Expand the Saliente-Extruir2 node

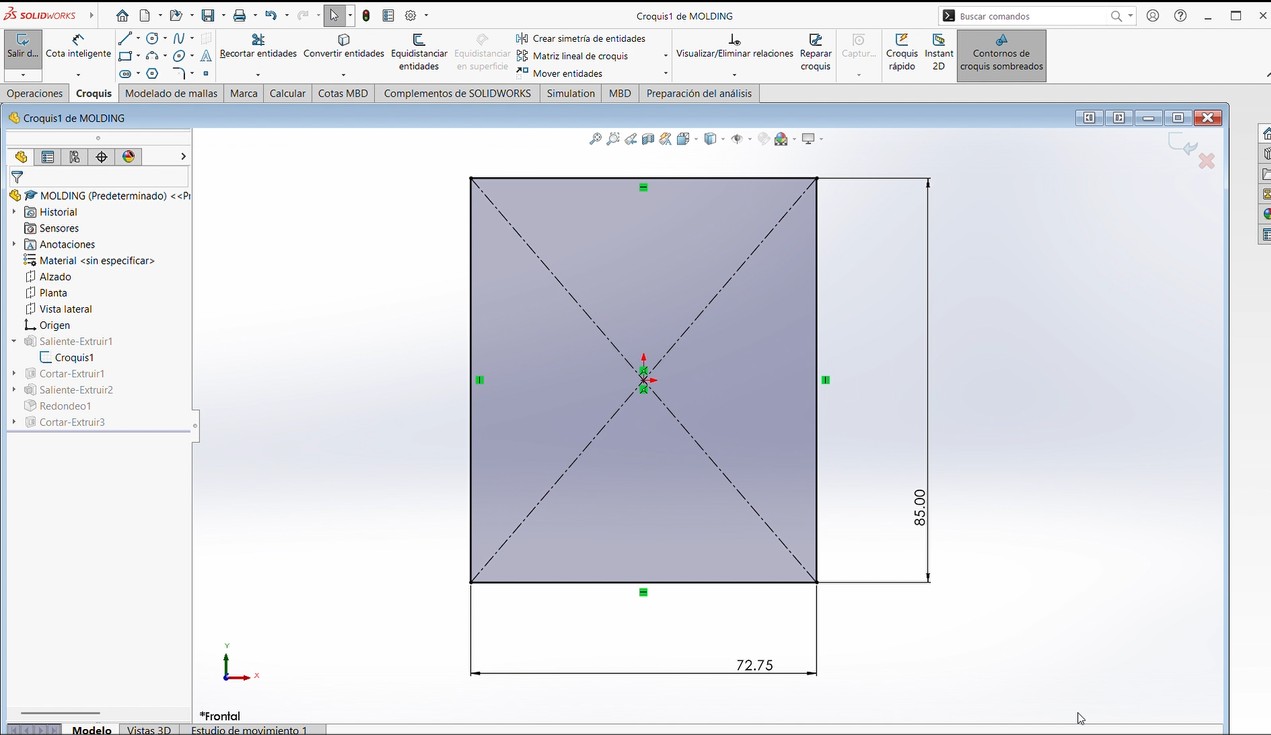(14, 389)
